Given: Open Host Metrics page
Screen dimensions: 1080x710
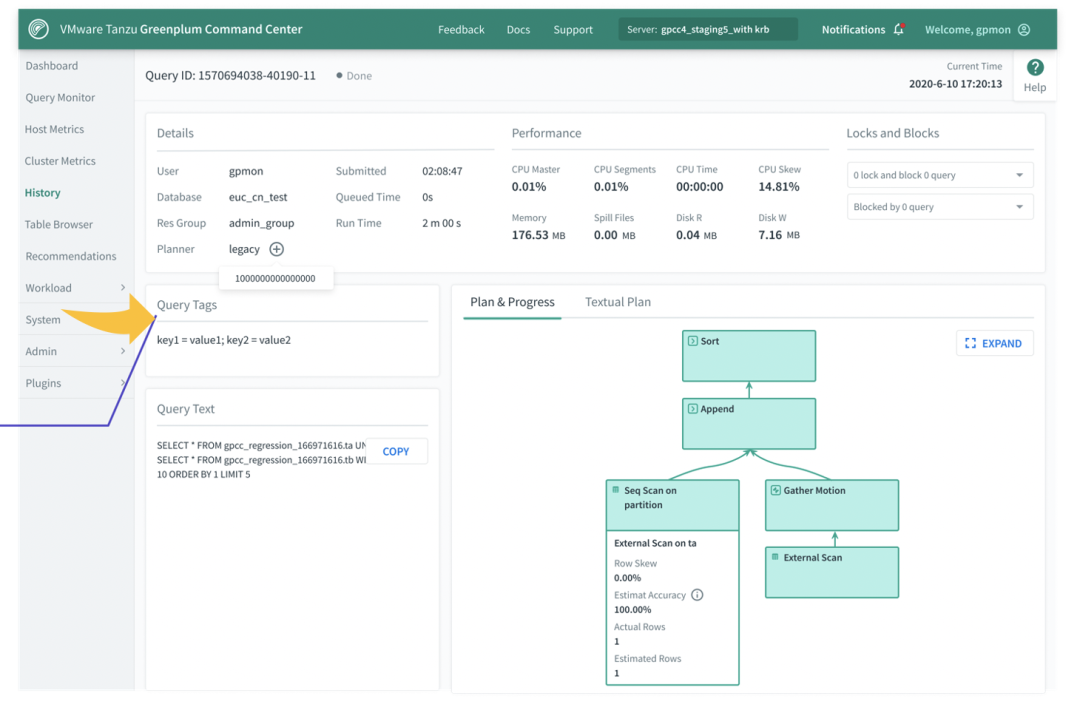Looking at the screenshot, I should (x=54, y=129).
